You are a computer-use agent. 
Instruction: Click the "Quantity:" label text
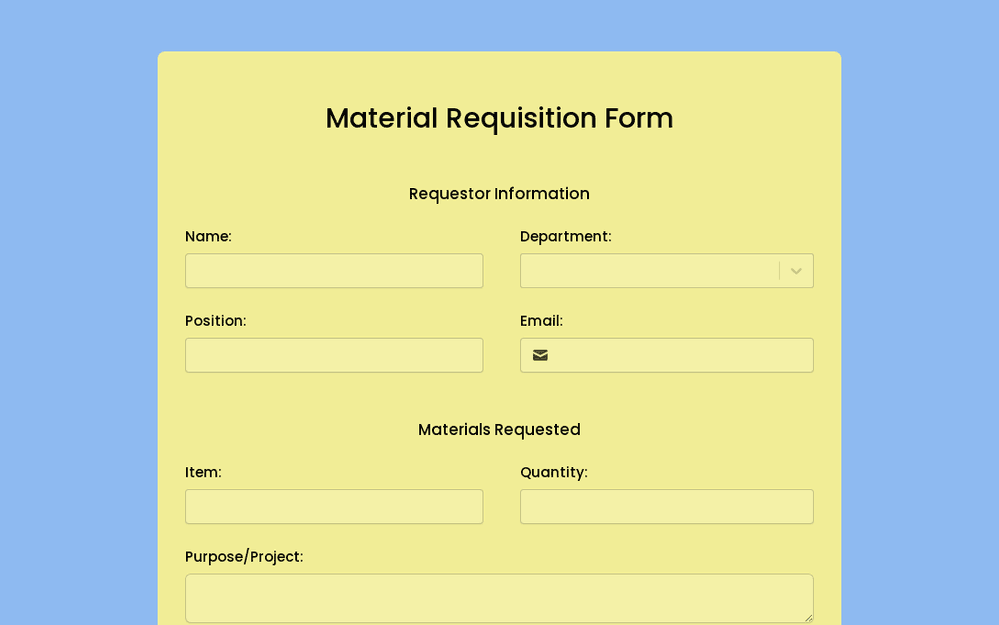tap(553, 472)
